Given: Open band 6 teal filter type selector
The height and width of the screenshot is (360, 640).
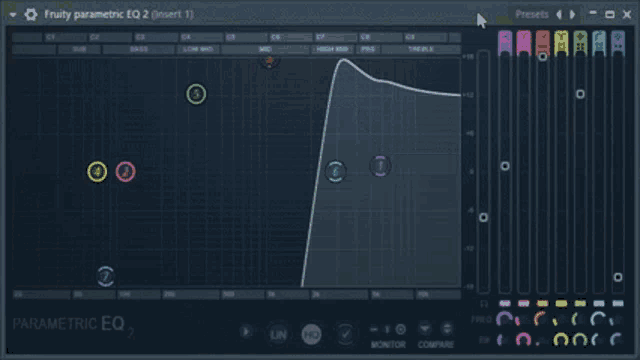Looking at the screenshot, I should (599, 42).
